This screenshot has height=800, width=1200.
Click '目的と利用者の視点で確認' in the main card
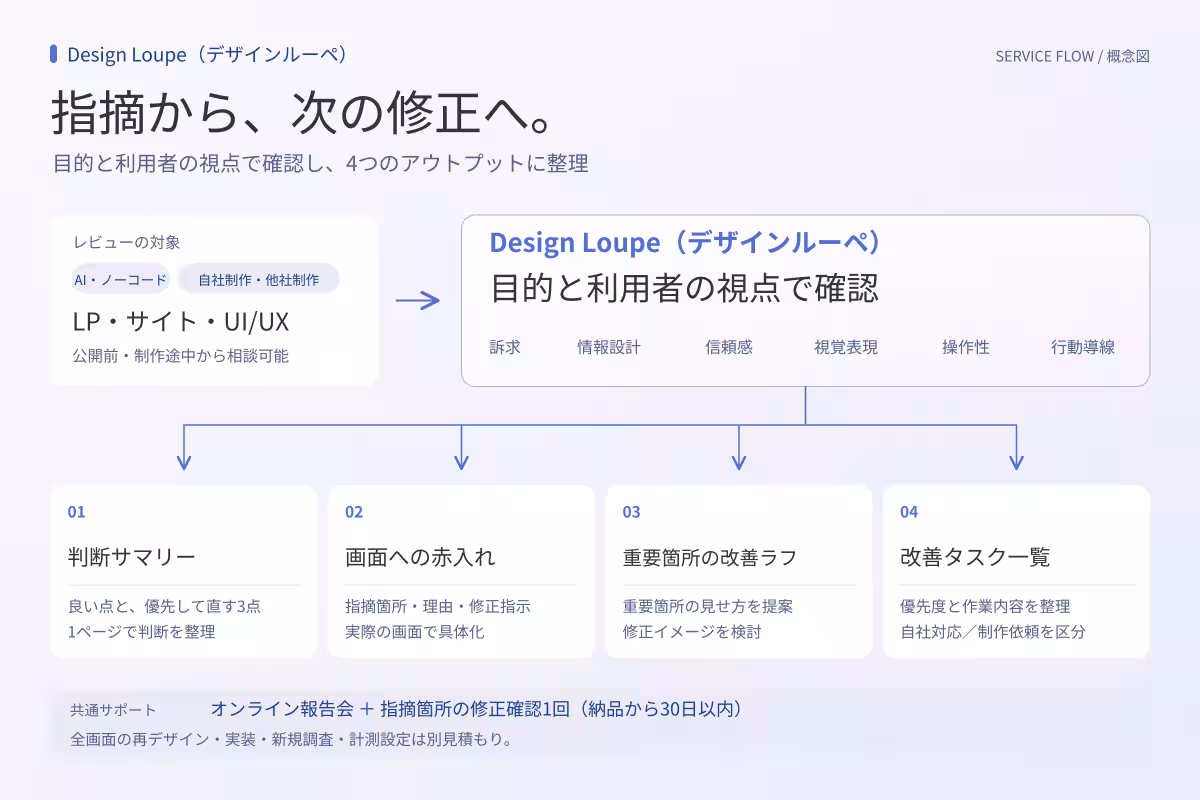coord(685,289)
